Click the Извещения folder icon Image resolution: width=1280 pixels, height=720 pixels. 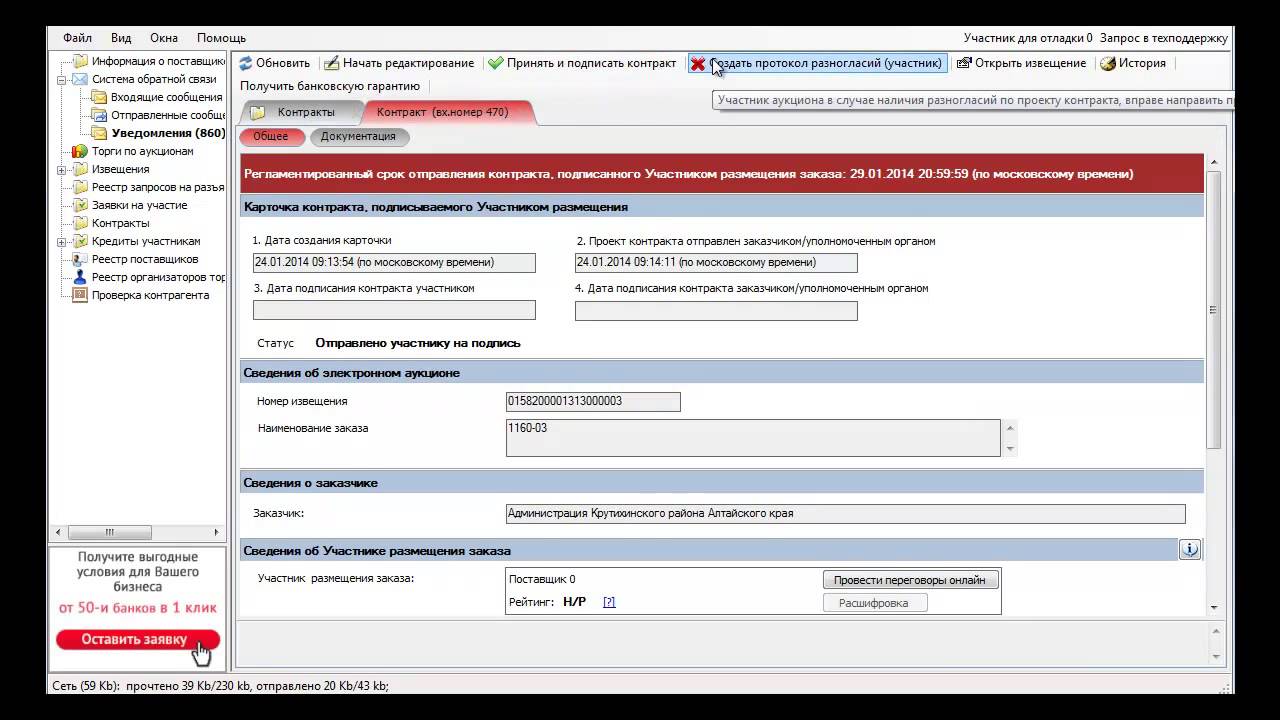80,169
